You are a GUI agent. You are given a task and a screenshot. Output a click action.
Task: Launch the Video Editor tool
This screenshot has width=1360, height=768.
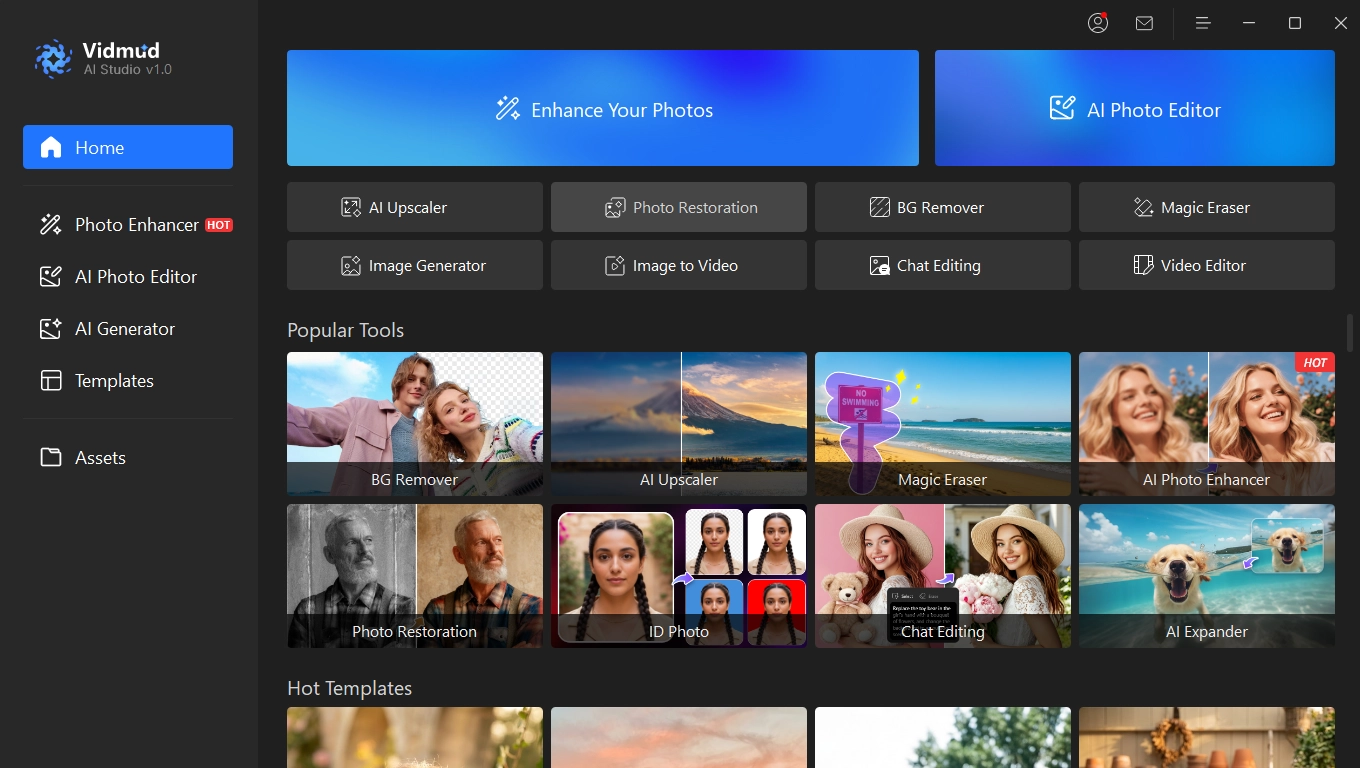click(1207, 265)
